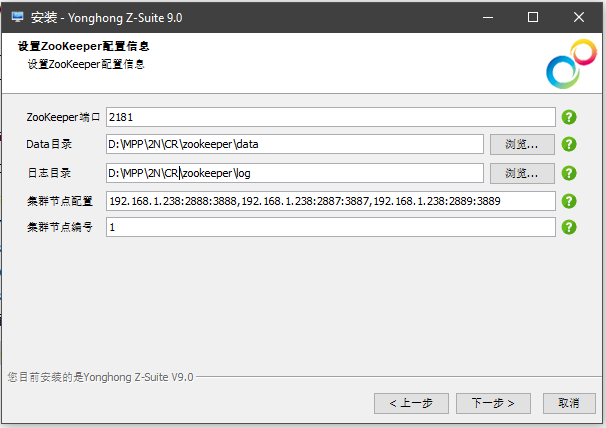The width and height of the screenshot is (606, 428).
Task: Click the 集群节点编号 label
Action: click(60, 227)
